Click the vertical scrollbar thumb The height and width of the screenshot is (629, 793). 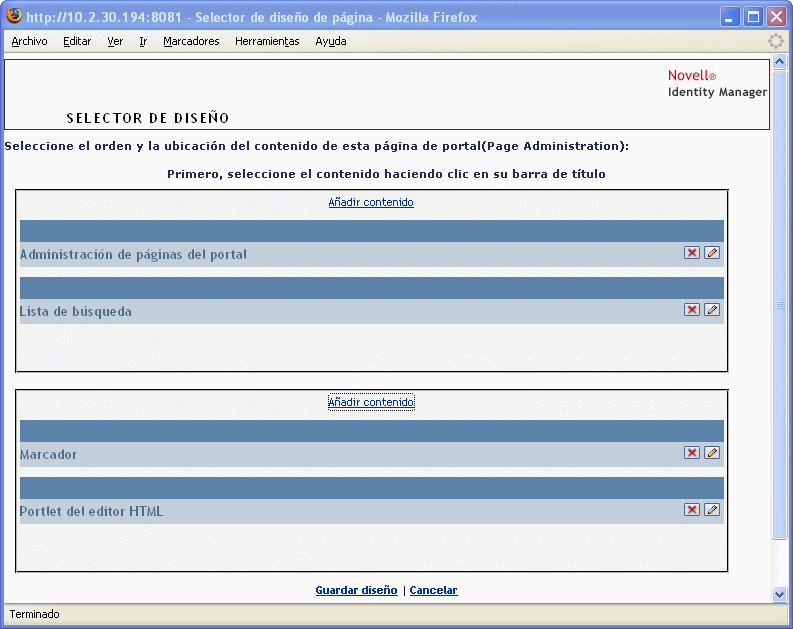coord(779,305)
